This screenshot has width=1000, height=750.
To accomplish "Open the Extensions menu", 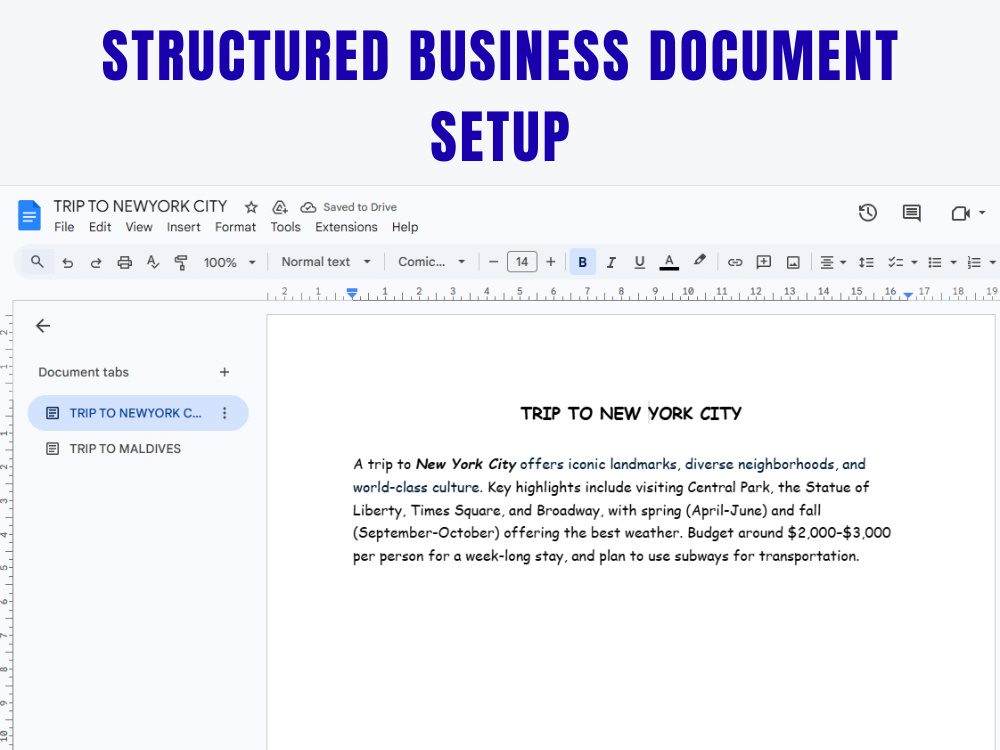I will [346, 227].
